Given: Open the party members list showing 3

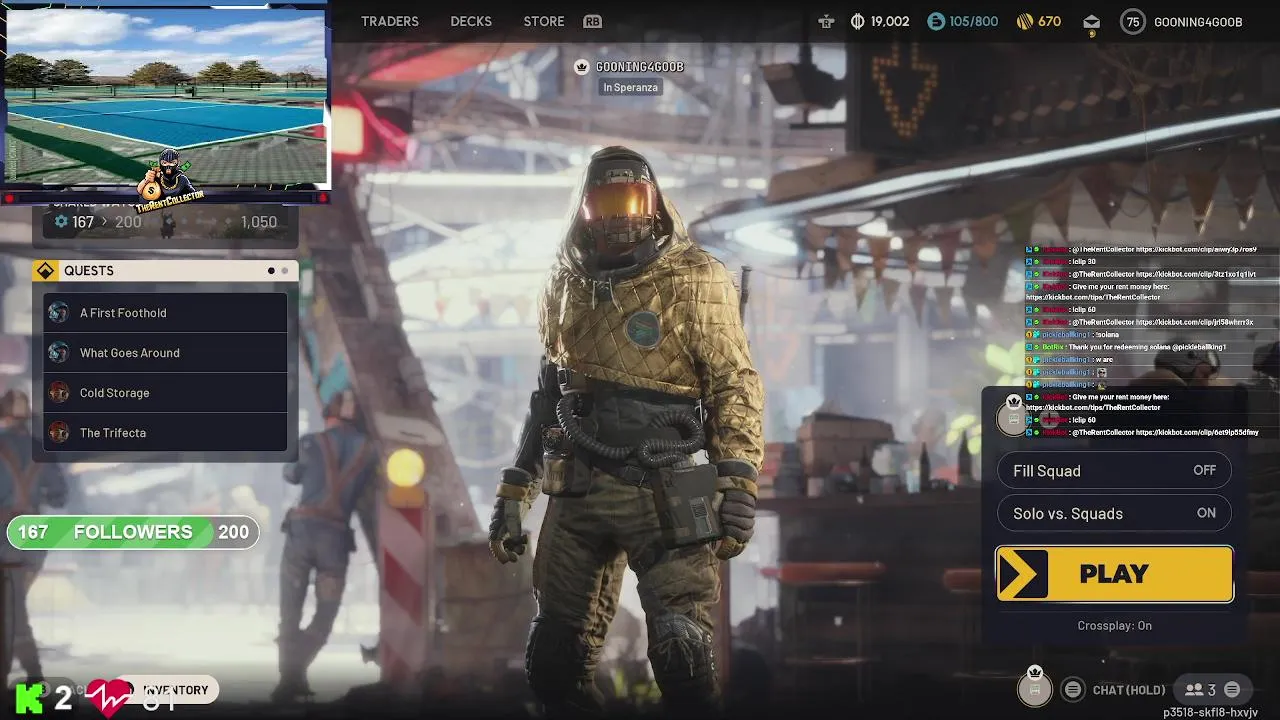Looking at the screenshot, I should pos(1200,690).
